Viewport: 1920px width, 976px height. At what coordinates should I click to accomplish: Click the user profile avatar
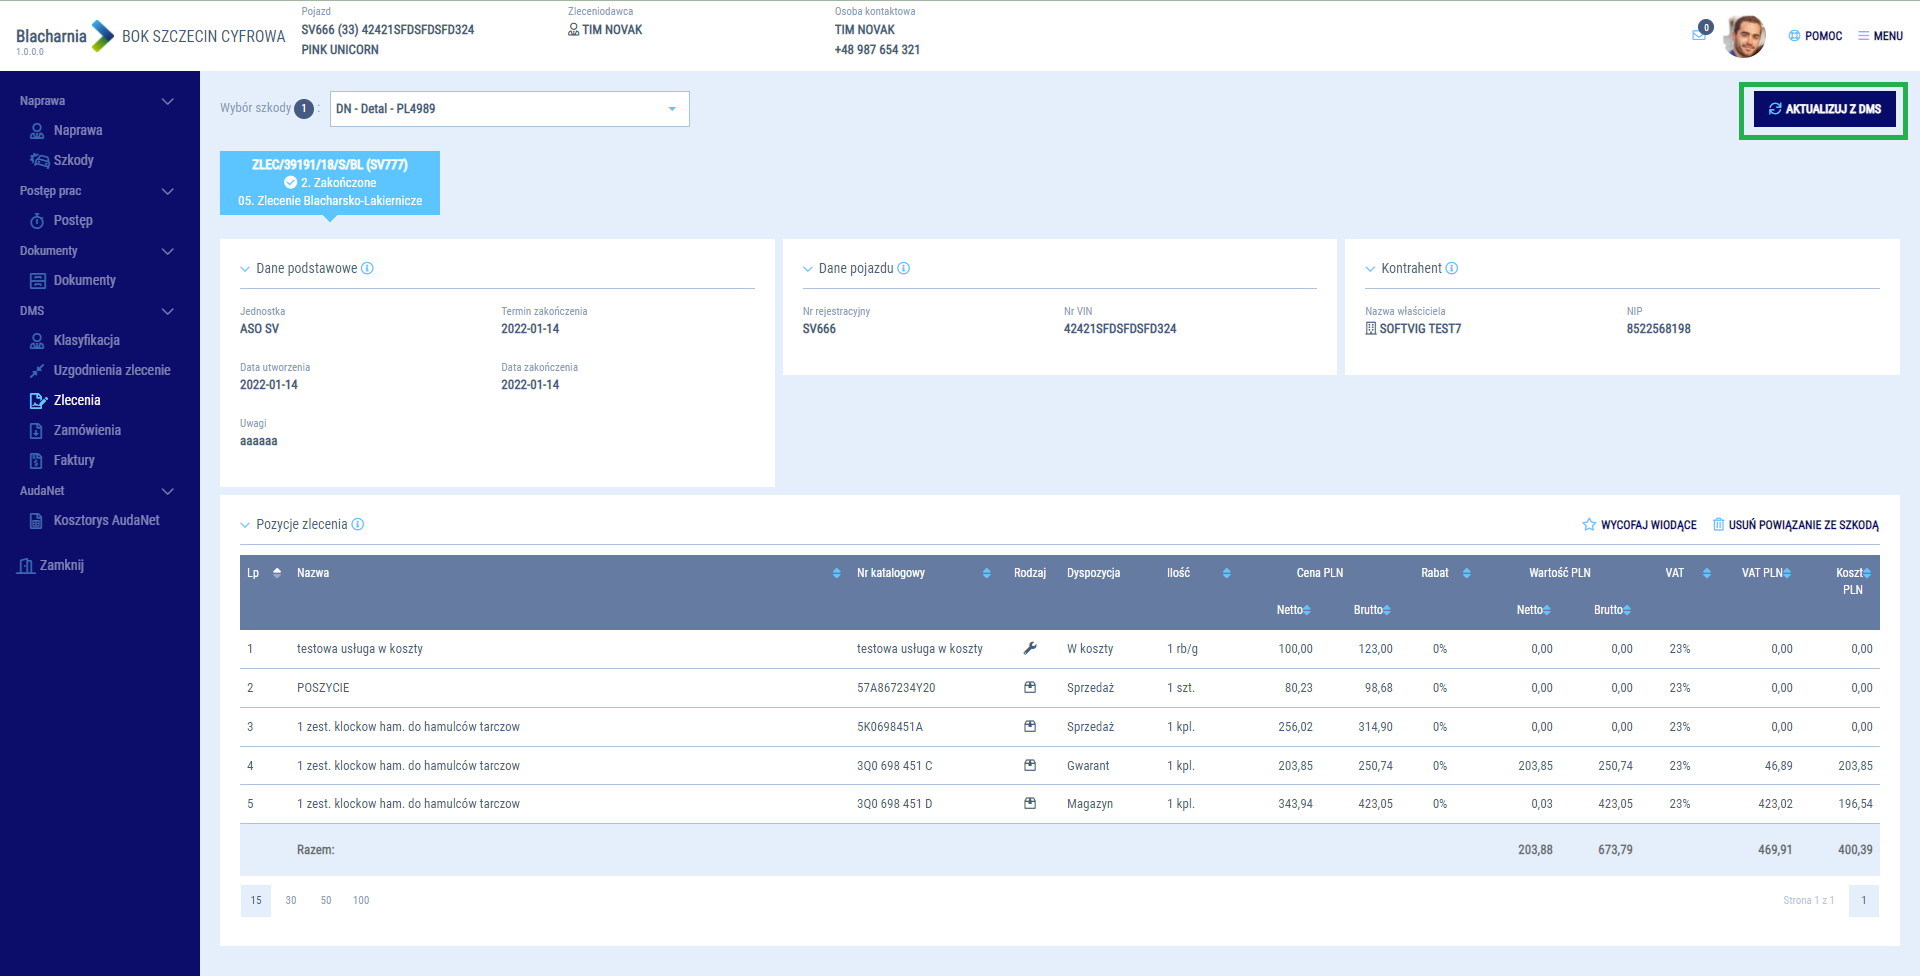[x=1745, y=36]
